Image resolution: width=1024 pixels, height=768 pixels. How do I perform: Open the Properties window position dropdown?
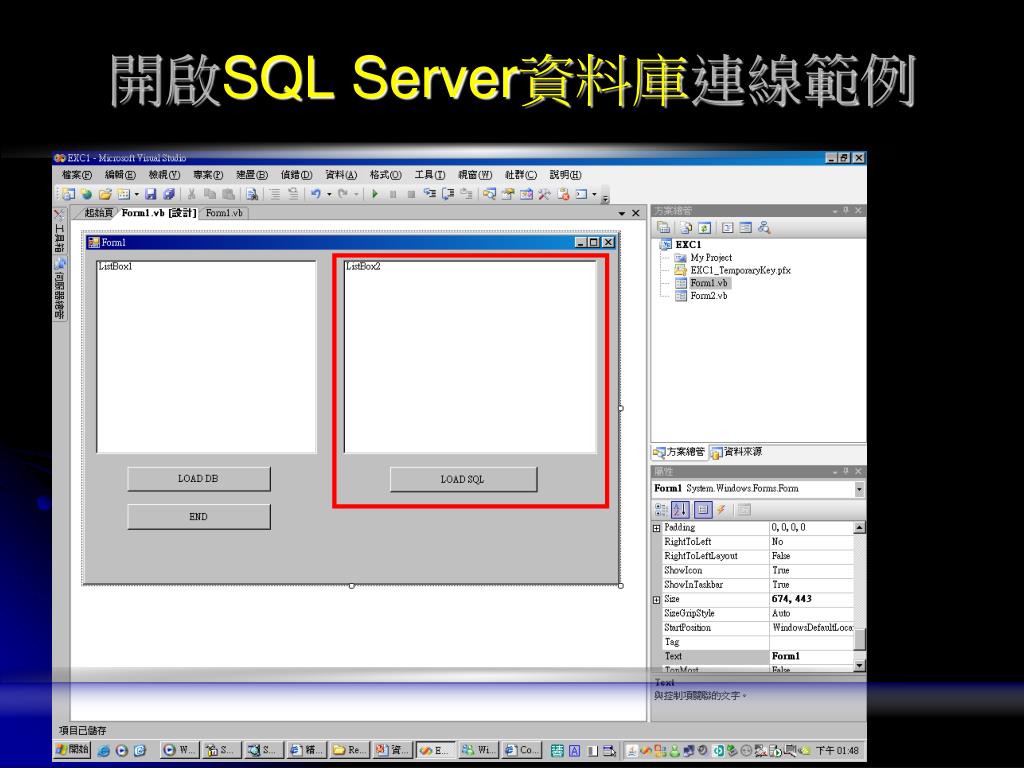tap(835, 472)
